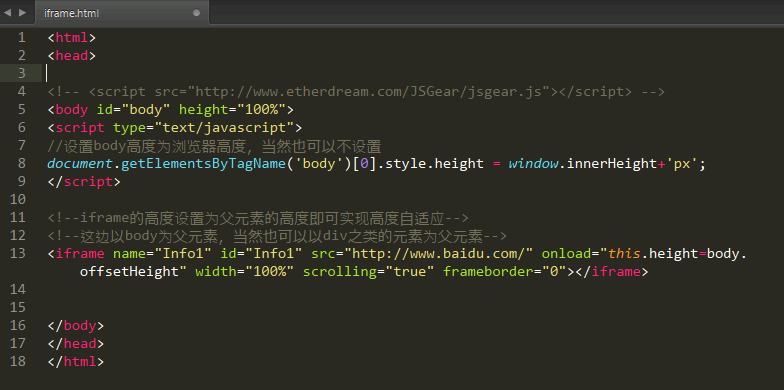Click line number 4 in gutter

(x=21, y=92)
